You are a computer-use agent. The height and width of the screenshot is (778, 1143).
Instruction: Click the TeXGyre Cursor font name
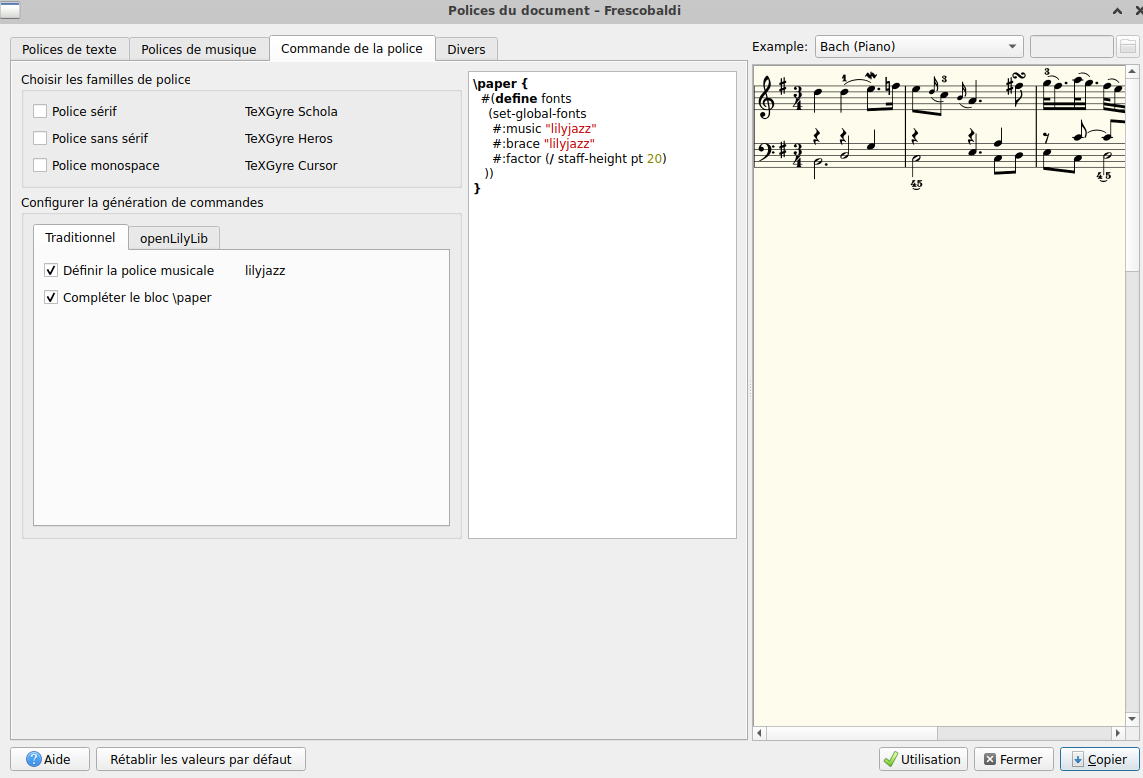[291, 166]
